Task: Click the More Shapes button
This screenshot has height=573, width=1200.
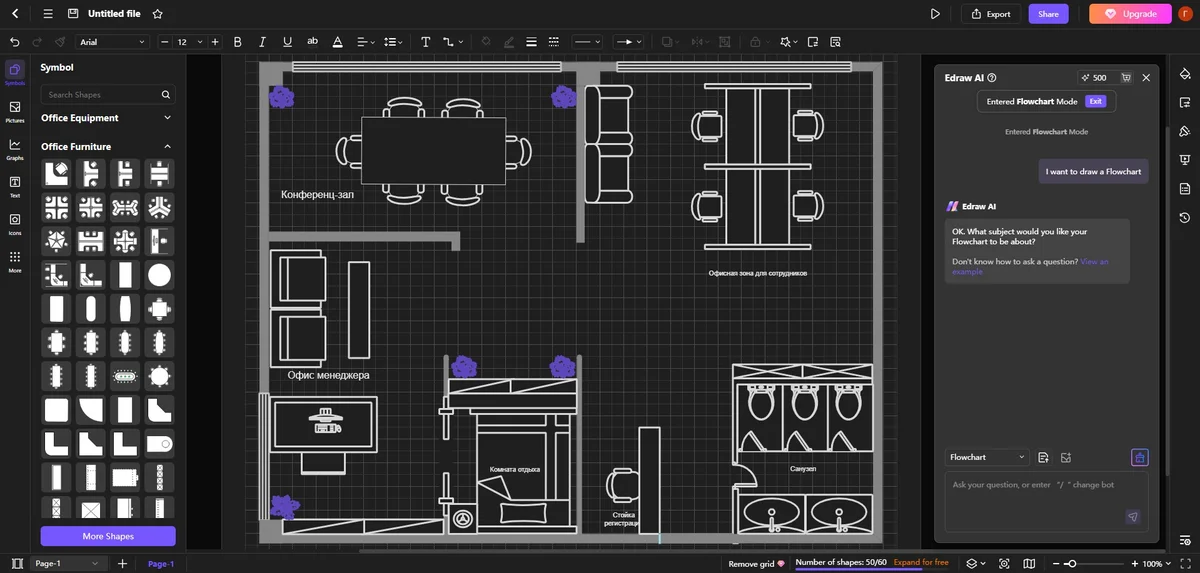Action: pyautogui.click(x=107, y=536)
